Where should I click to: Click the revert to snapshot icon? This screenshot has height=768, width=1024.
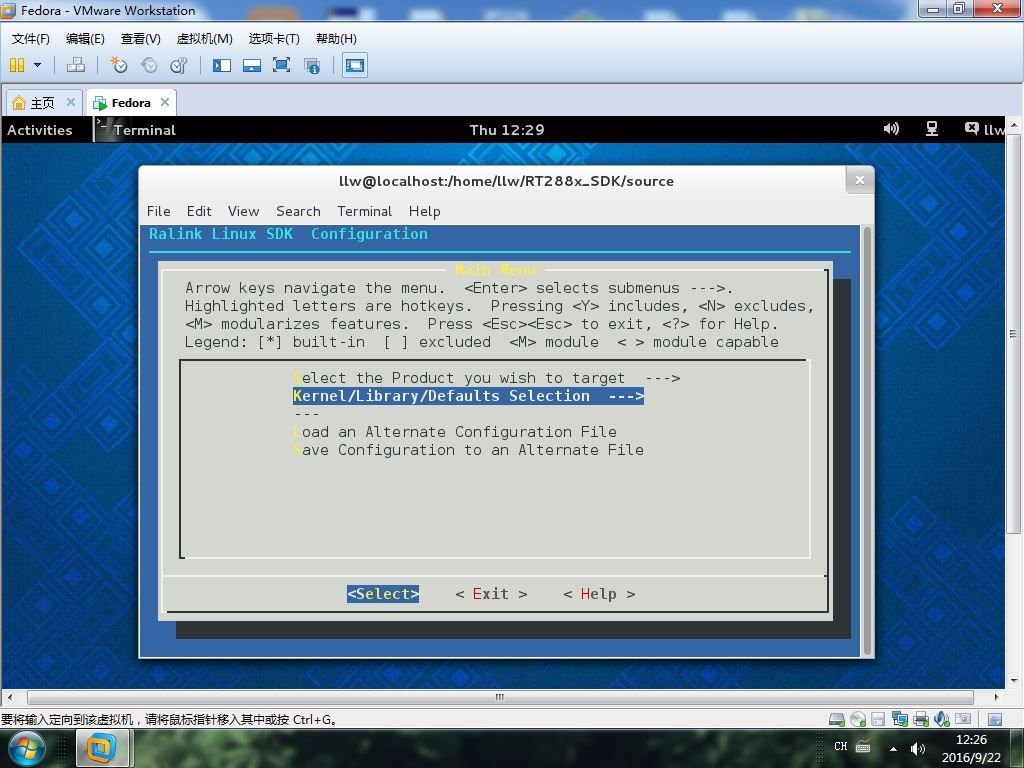149,65
